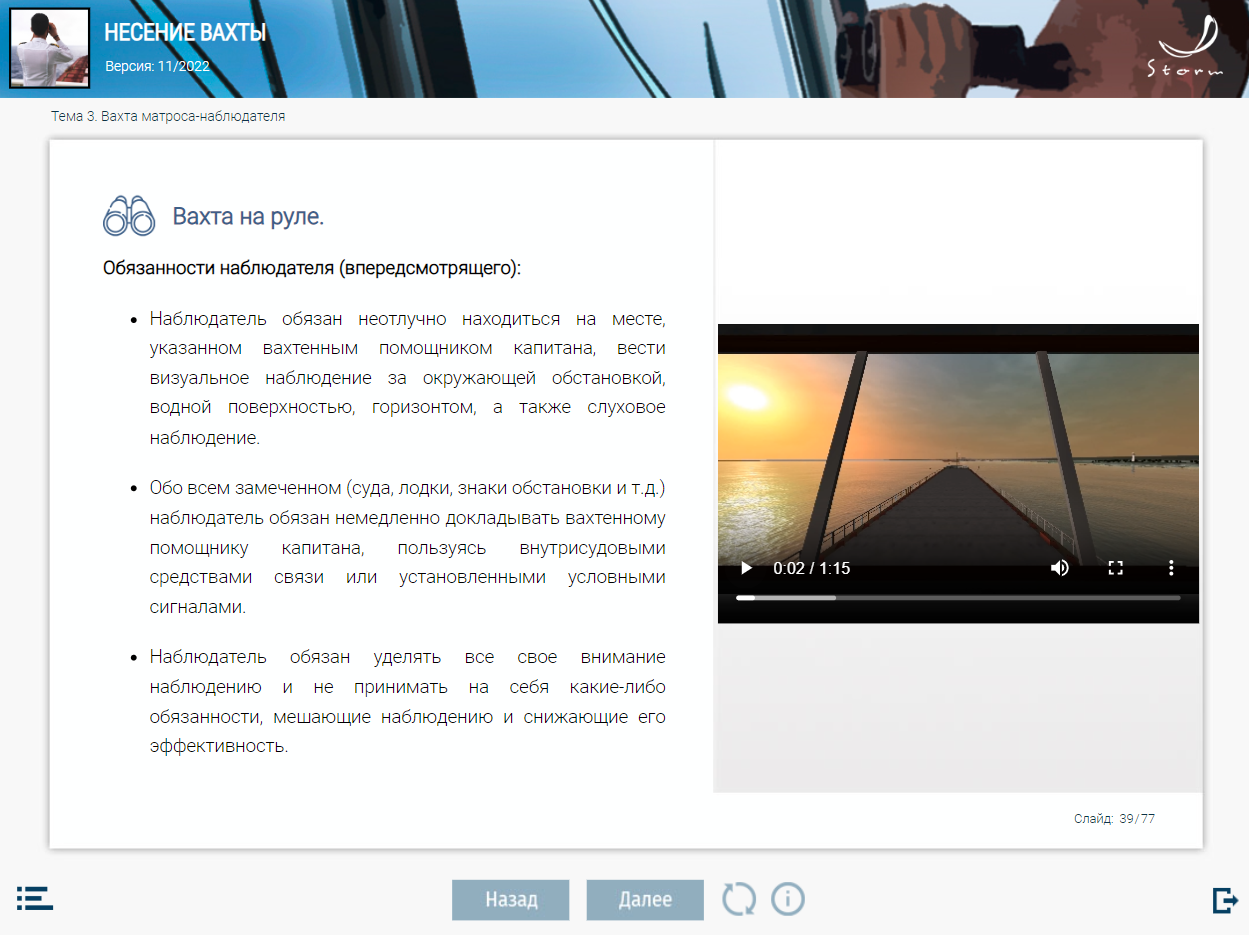Go to next slide with Далее
The height and width of the screenshot is (935, 1249).
(x=645, y=899)
